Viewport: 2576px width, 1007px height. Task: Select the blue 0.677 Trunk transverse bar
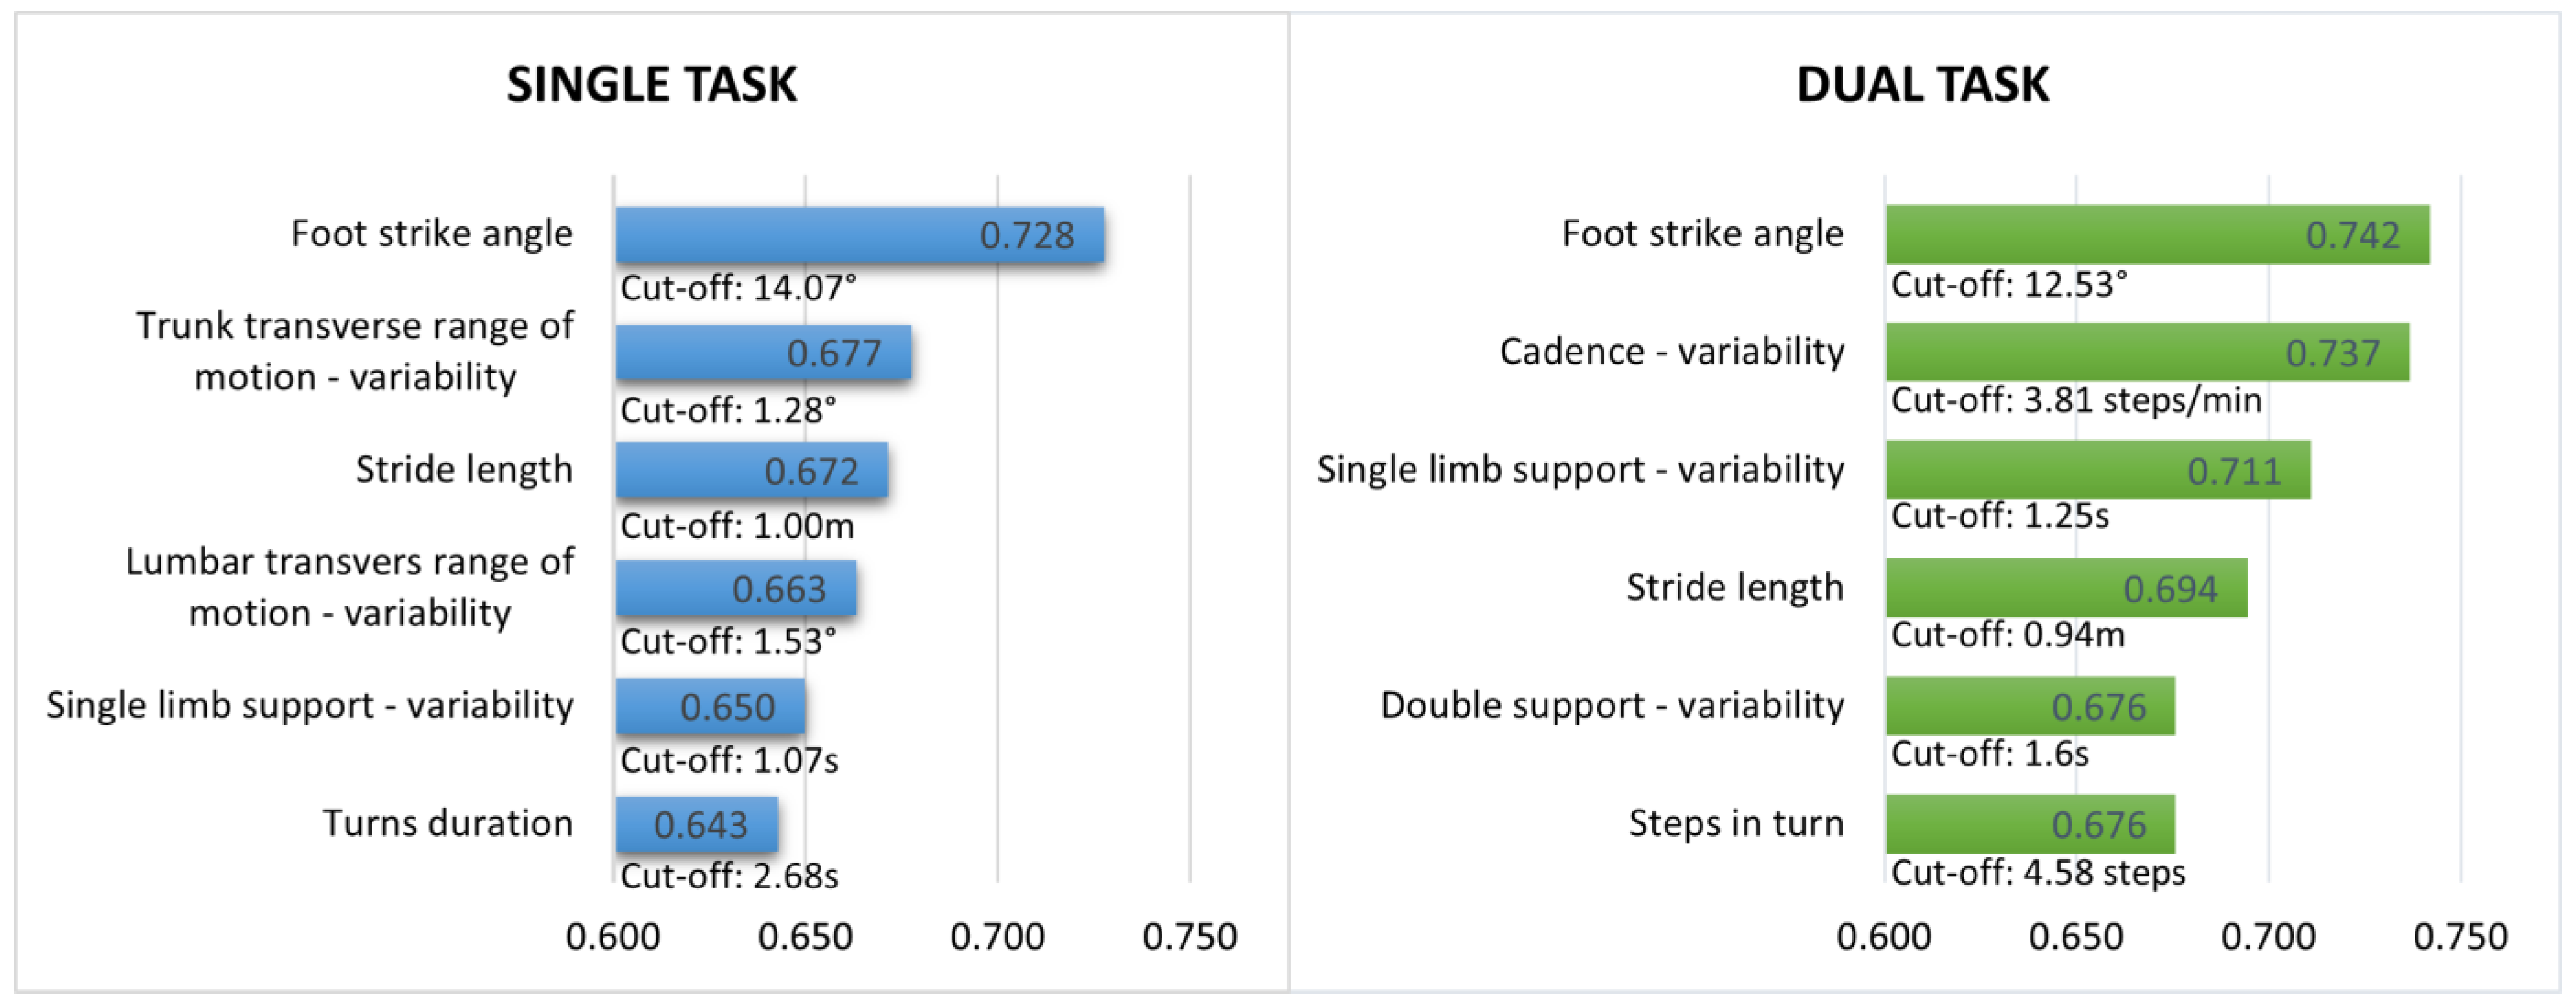tap(763, 353)
